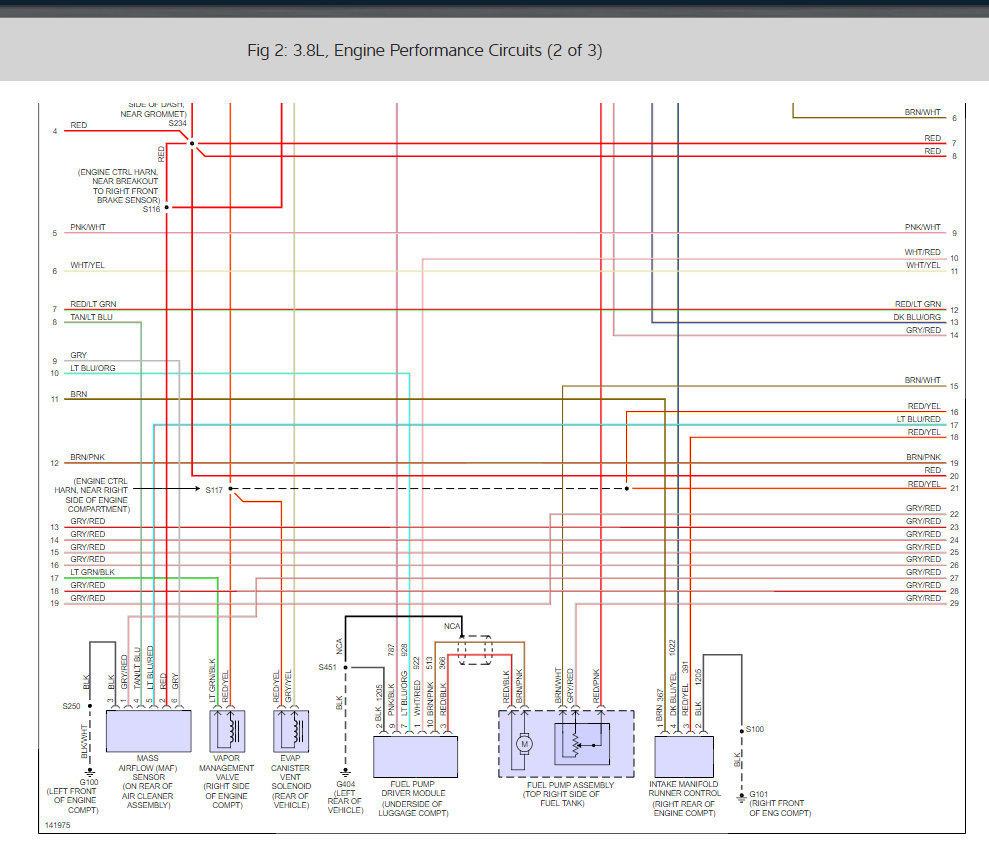Click the 'WHT/YEL' label at connector 11
The width and height of the screenshot is (989, 858).
[x=923, y=266]
